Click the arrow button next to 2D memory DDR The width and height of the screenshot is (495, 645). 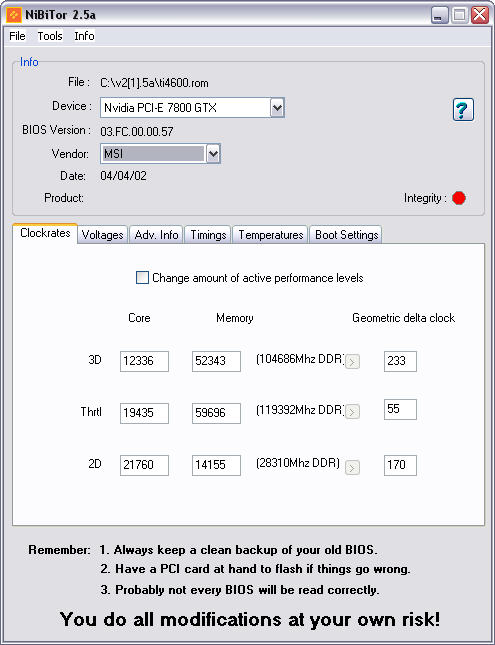(x=352, y=467)
